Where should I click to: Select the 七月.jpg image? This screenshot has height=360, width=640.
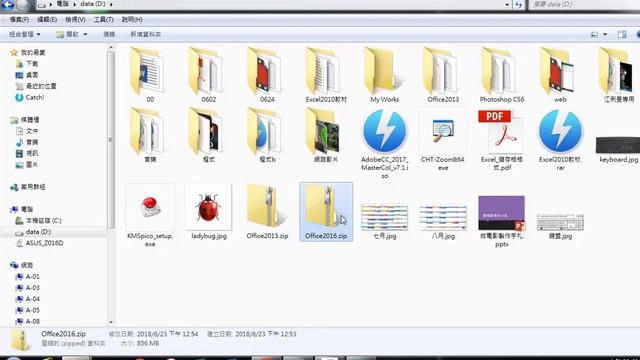384,222
